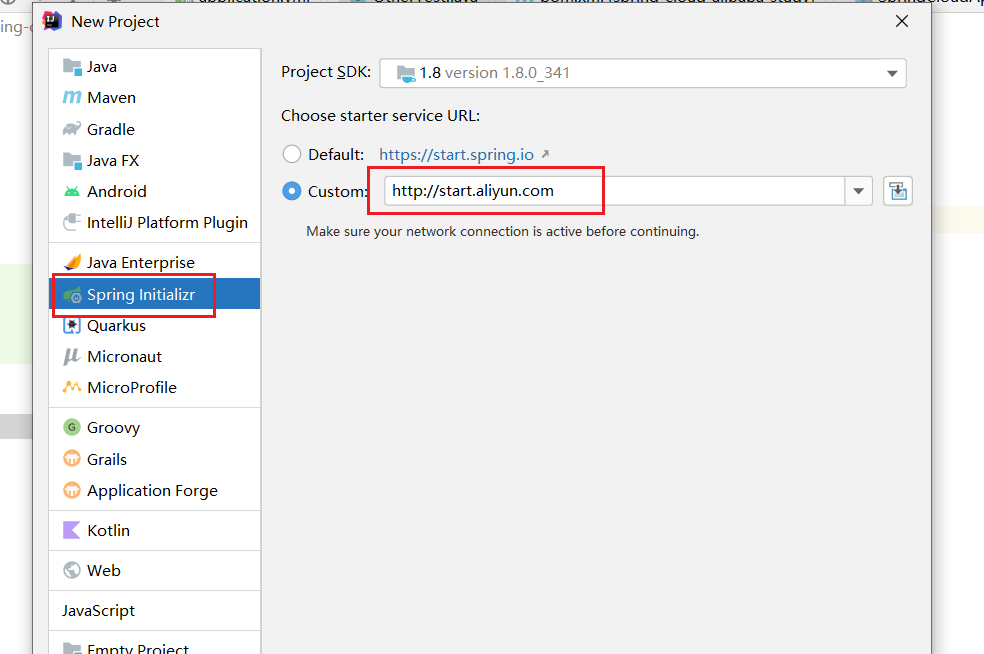The height and width of the screenshot is (654, 984).
Task: Click the orange Grails icon
Action: [72, 459]
